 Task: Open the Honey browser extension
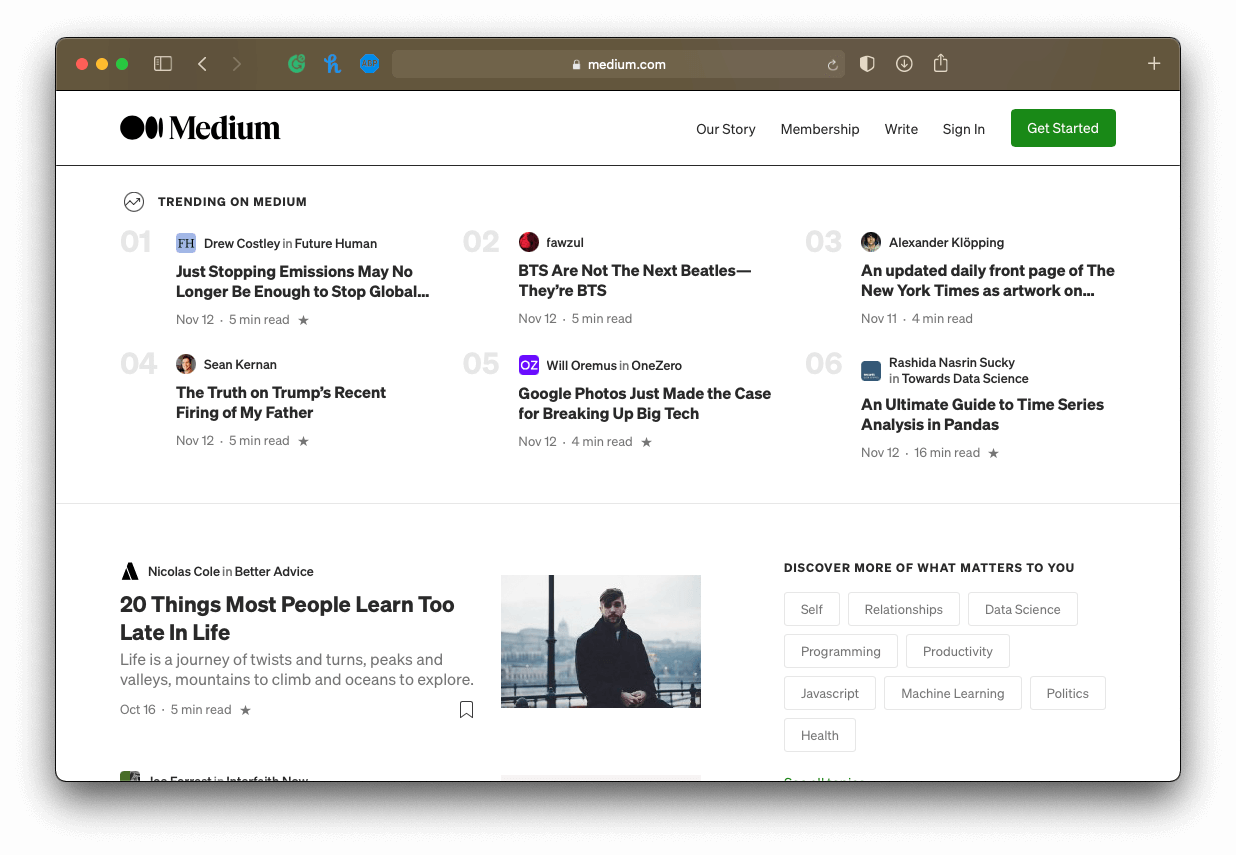pos(332,63)
